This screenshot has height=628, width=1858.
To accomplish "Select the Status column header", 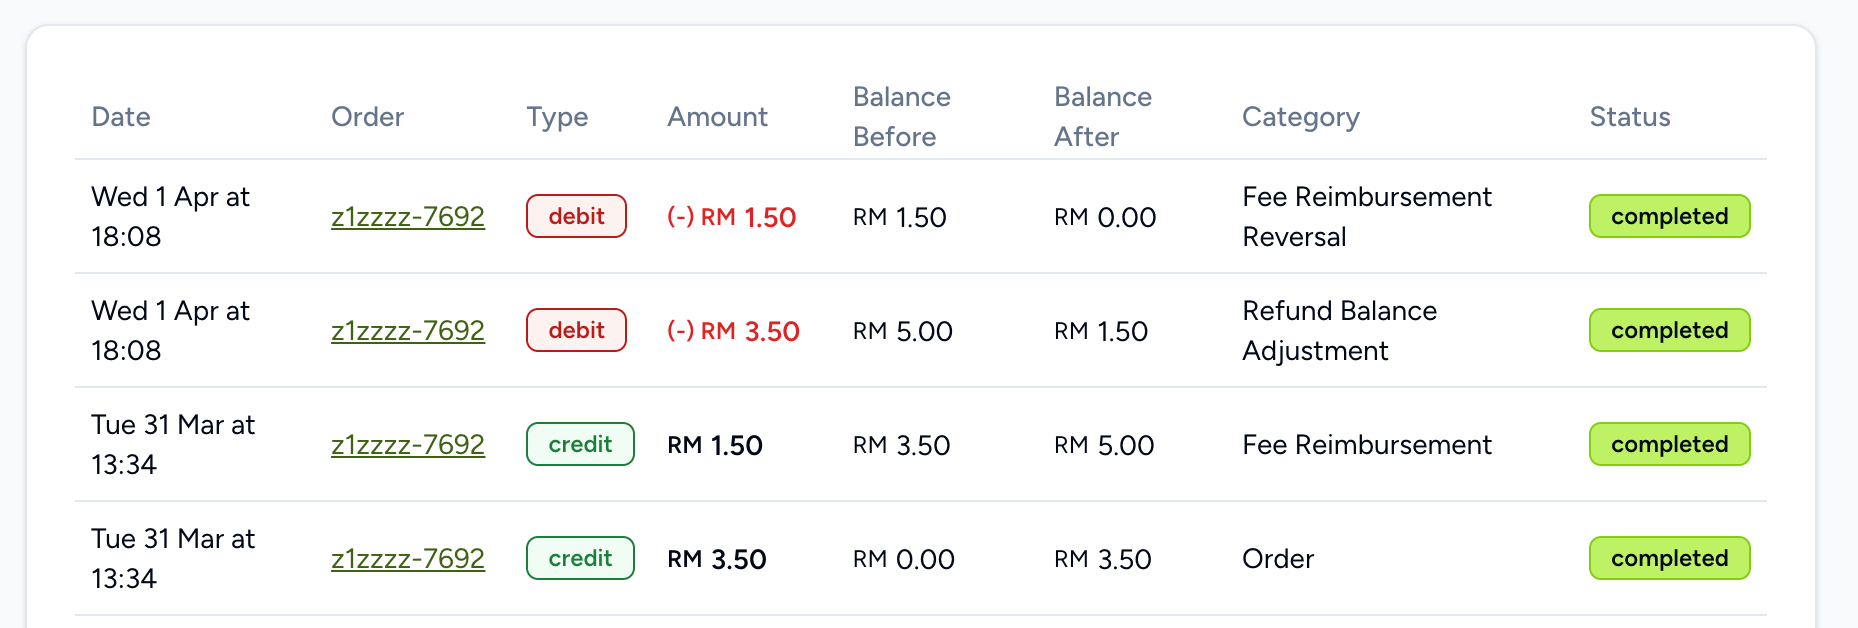I will click(x=1629, y=117).
